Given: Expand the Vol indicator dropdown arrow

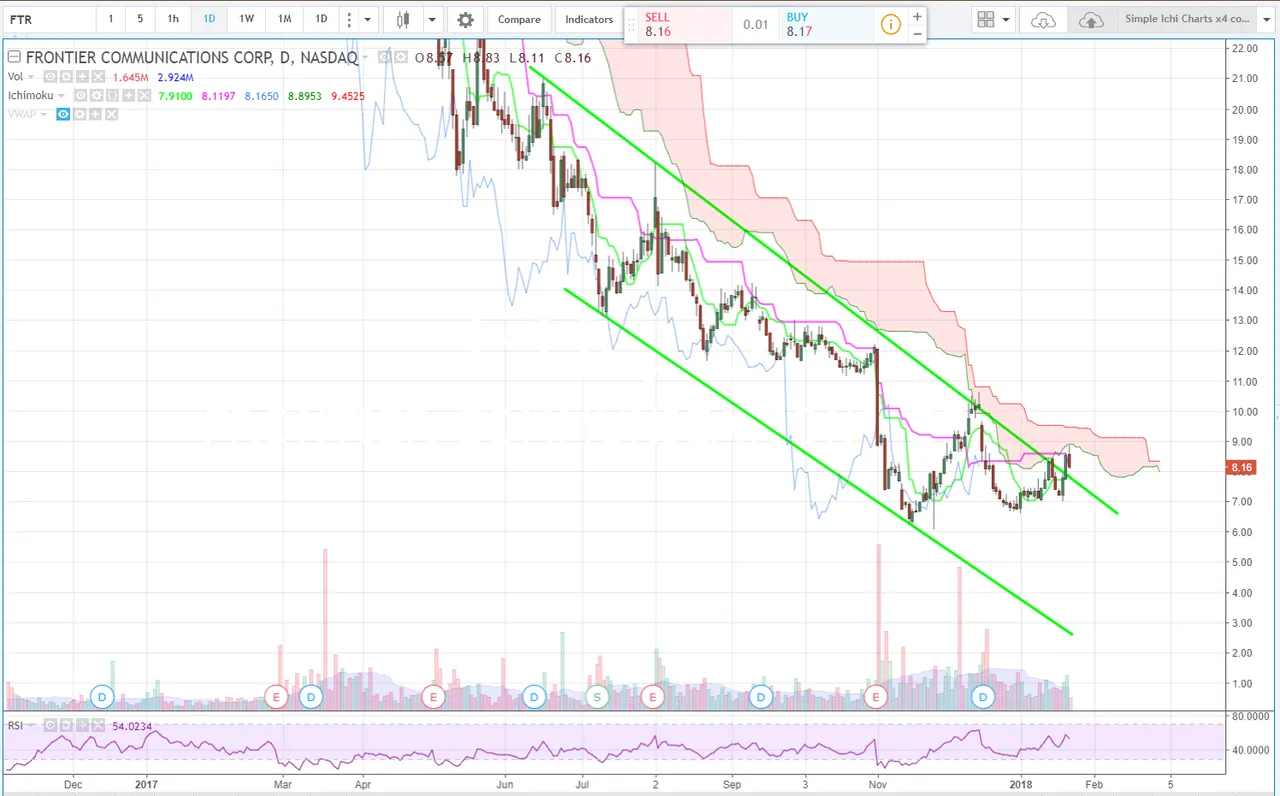Looking at the screenshot, I should pos(31,77).
